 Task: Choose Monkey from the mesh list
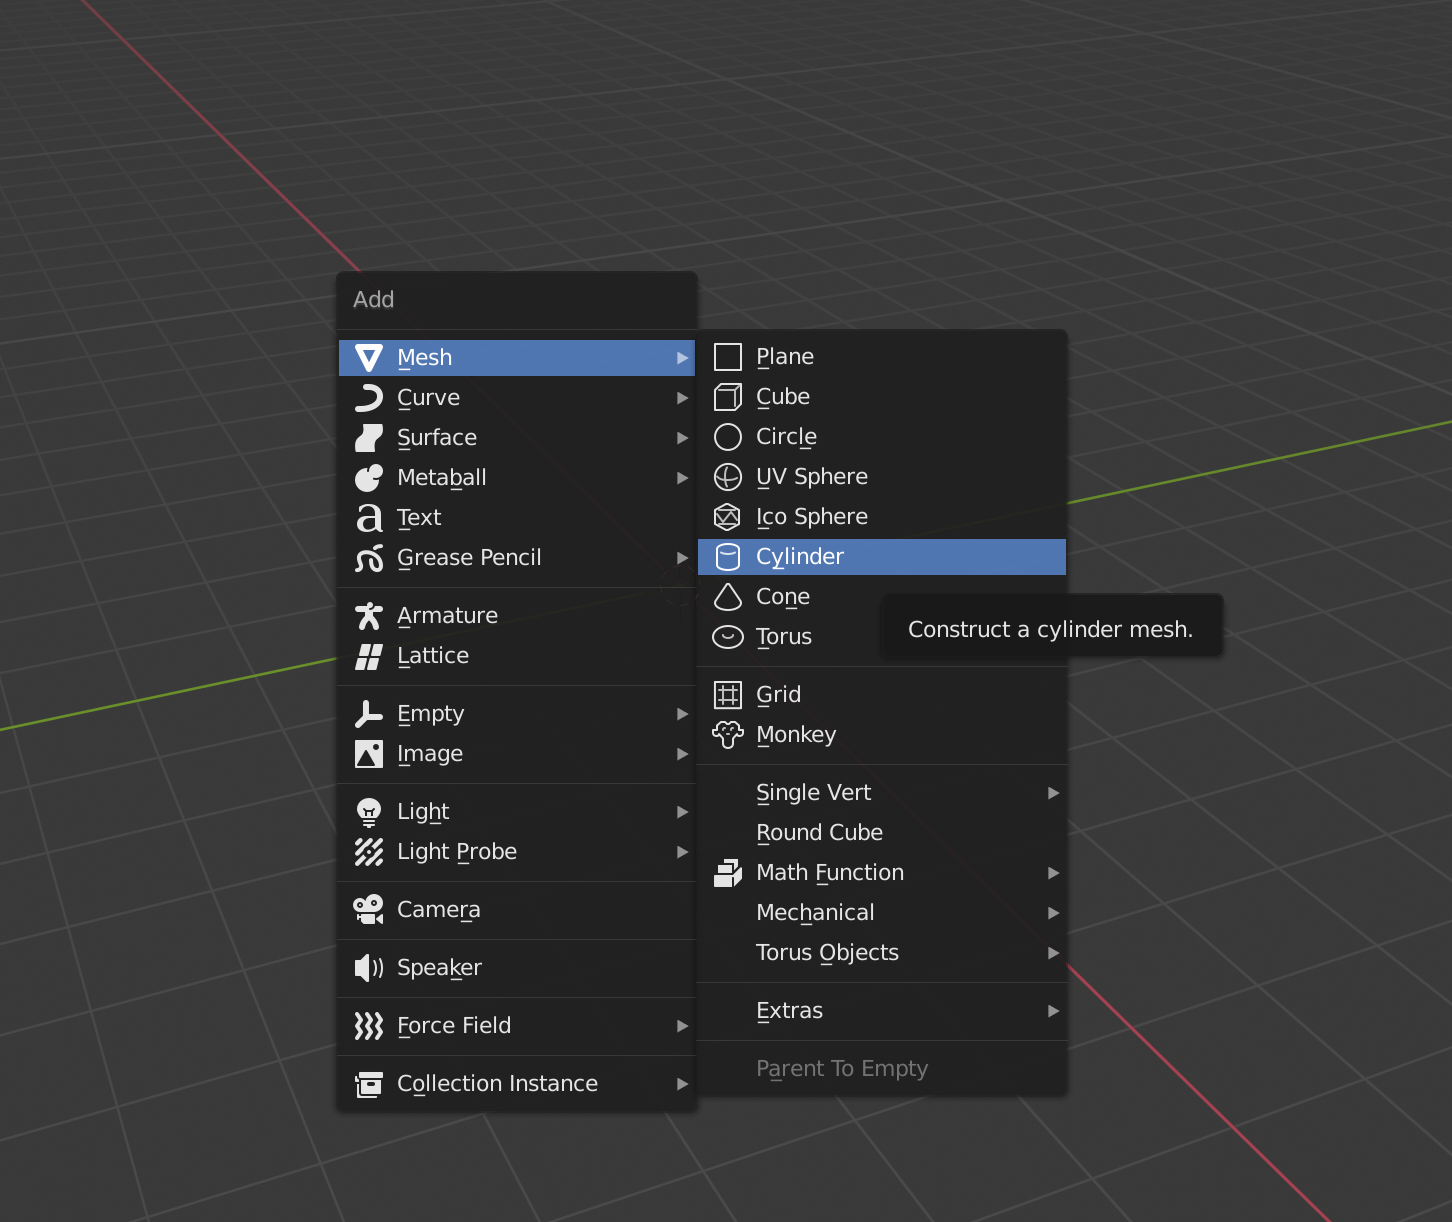tap(882, 735)
